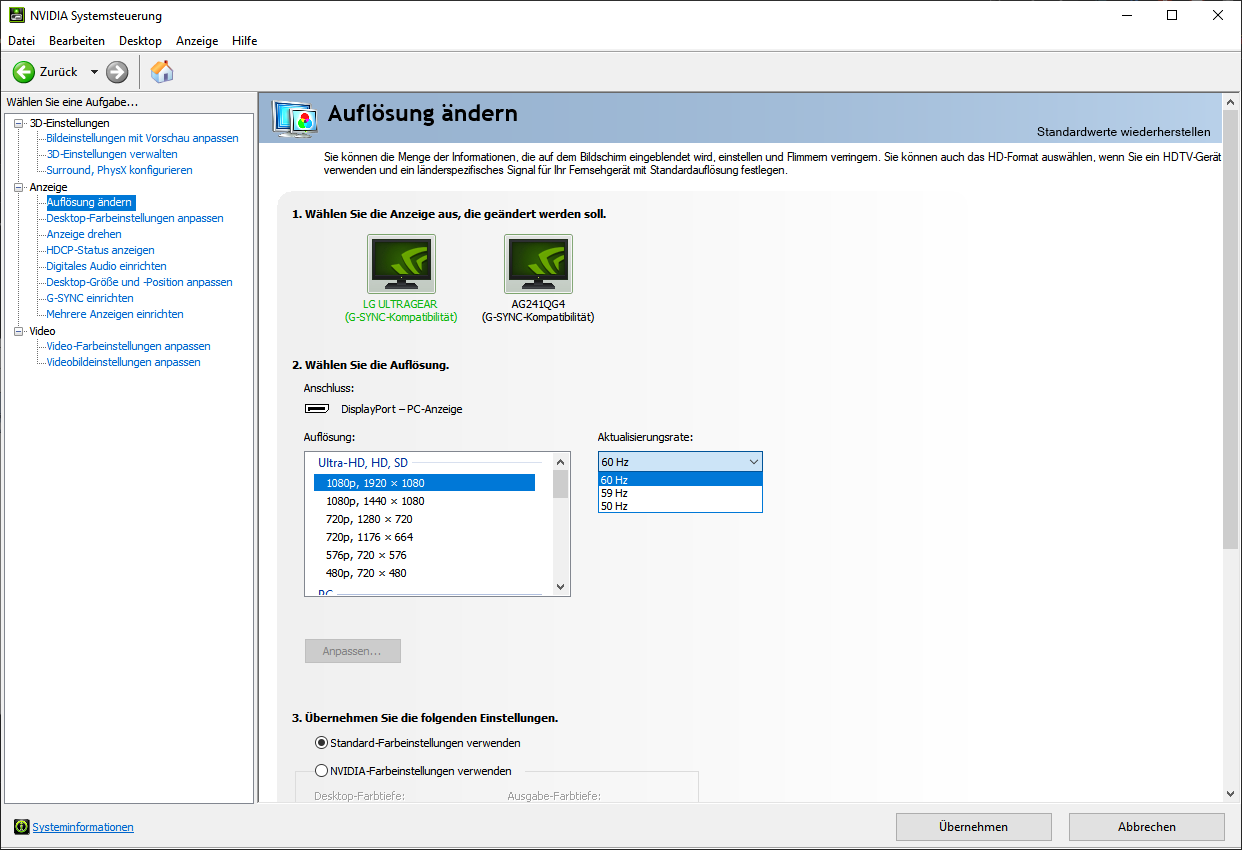The width and height of the screenshot is (1242, 850).
Task: Open Video-Farbeinstellungen anpassen
Action: coord(128,346)
